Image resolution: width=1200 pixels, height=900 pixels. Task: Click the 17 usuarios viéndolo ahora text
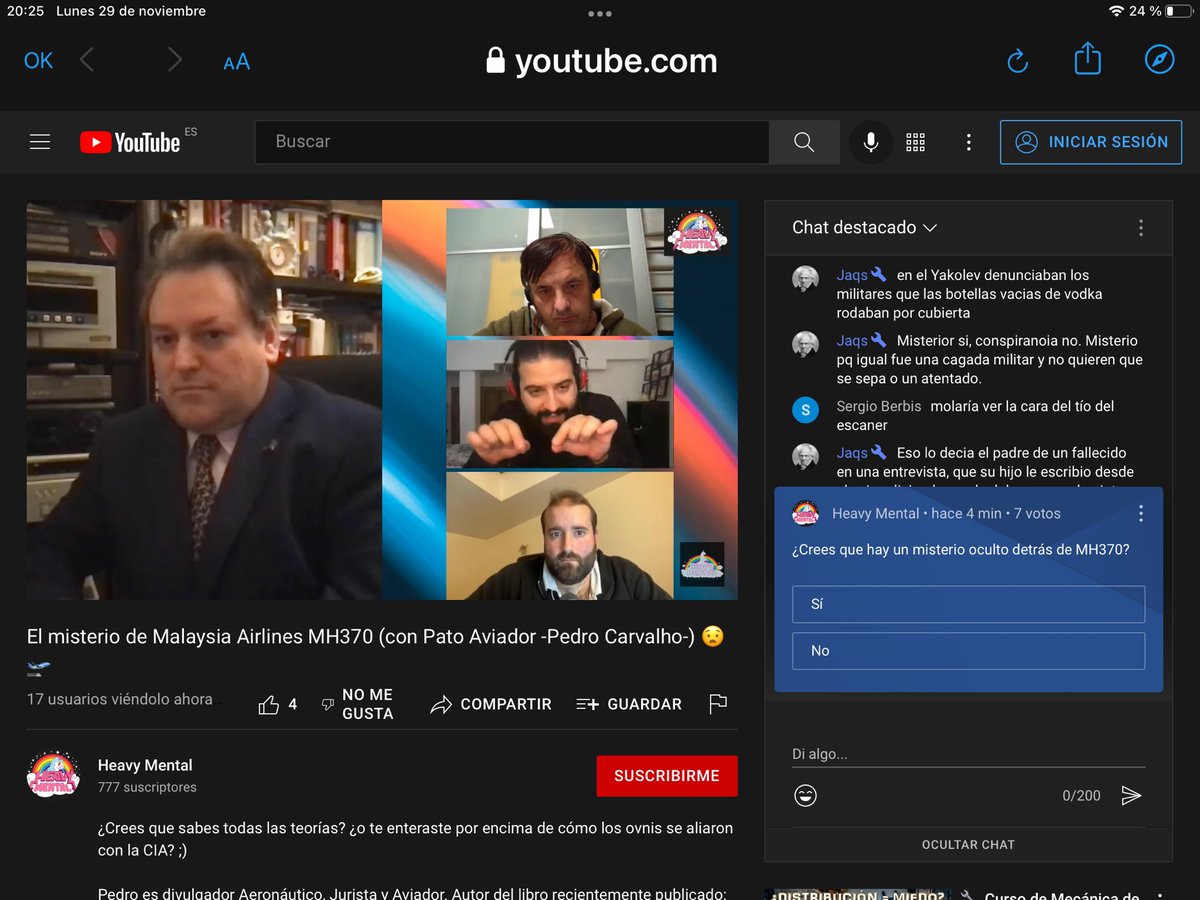coord(120,699)
